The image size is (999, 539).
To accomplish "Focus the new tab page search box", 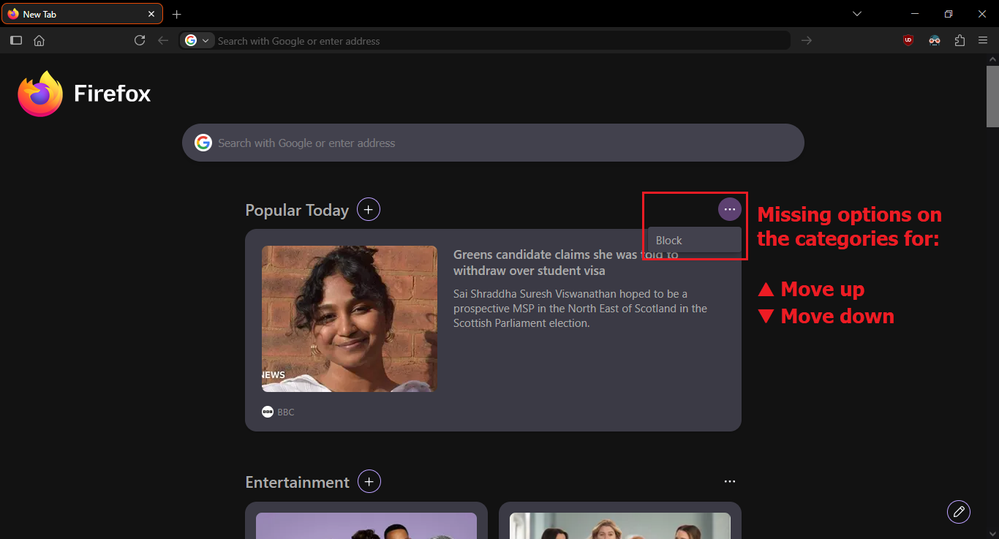I will click(493, 143).
